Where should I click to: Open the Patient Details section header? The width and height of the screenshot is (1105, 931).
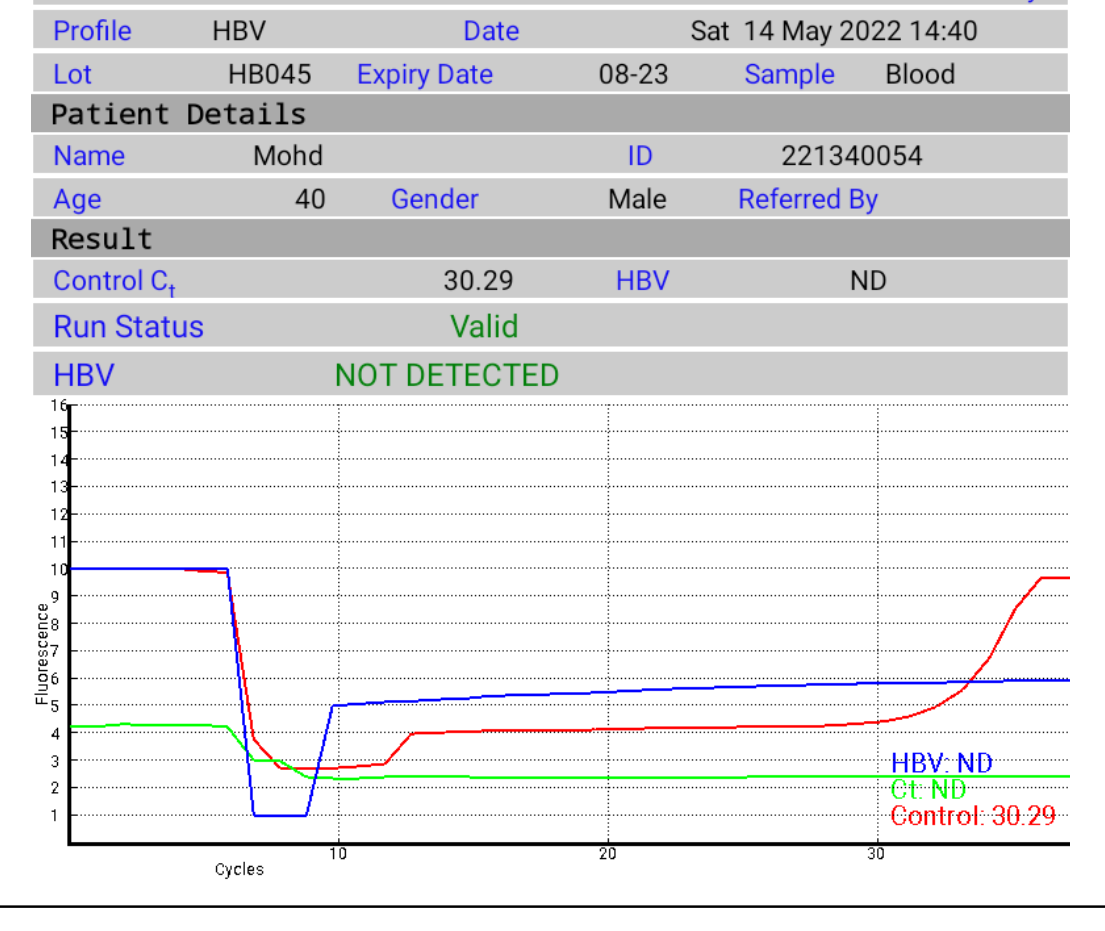coord(178,114)
